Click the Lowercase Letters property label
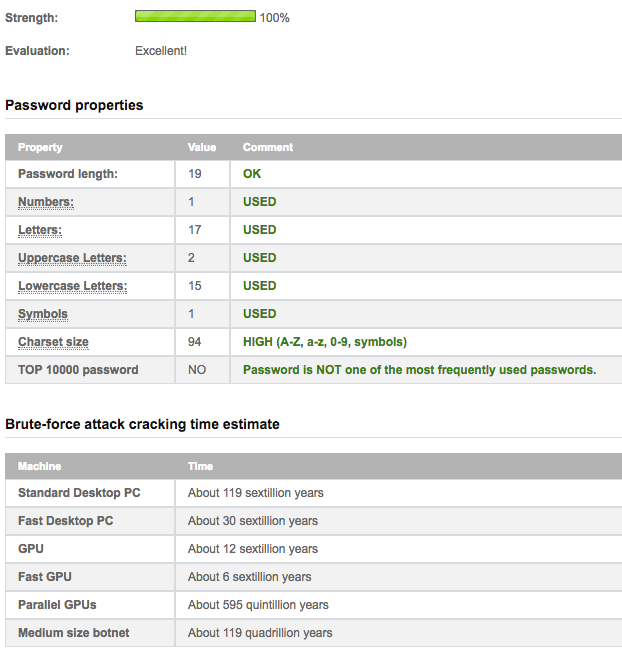Image resolution: width=622 pixels, height=652 pixels. (x=72, y=286)
